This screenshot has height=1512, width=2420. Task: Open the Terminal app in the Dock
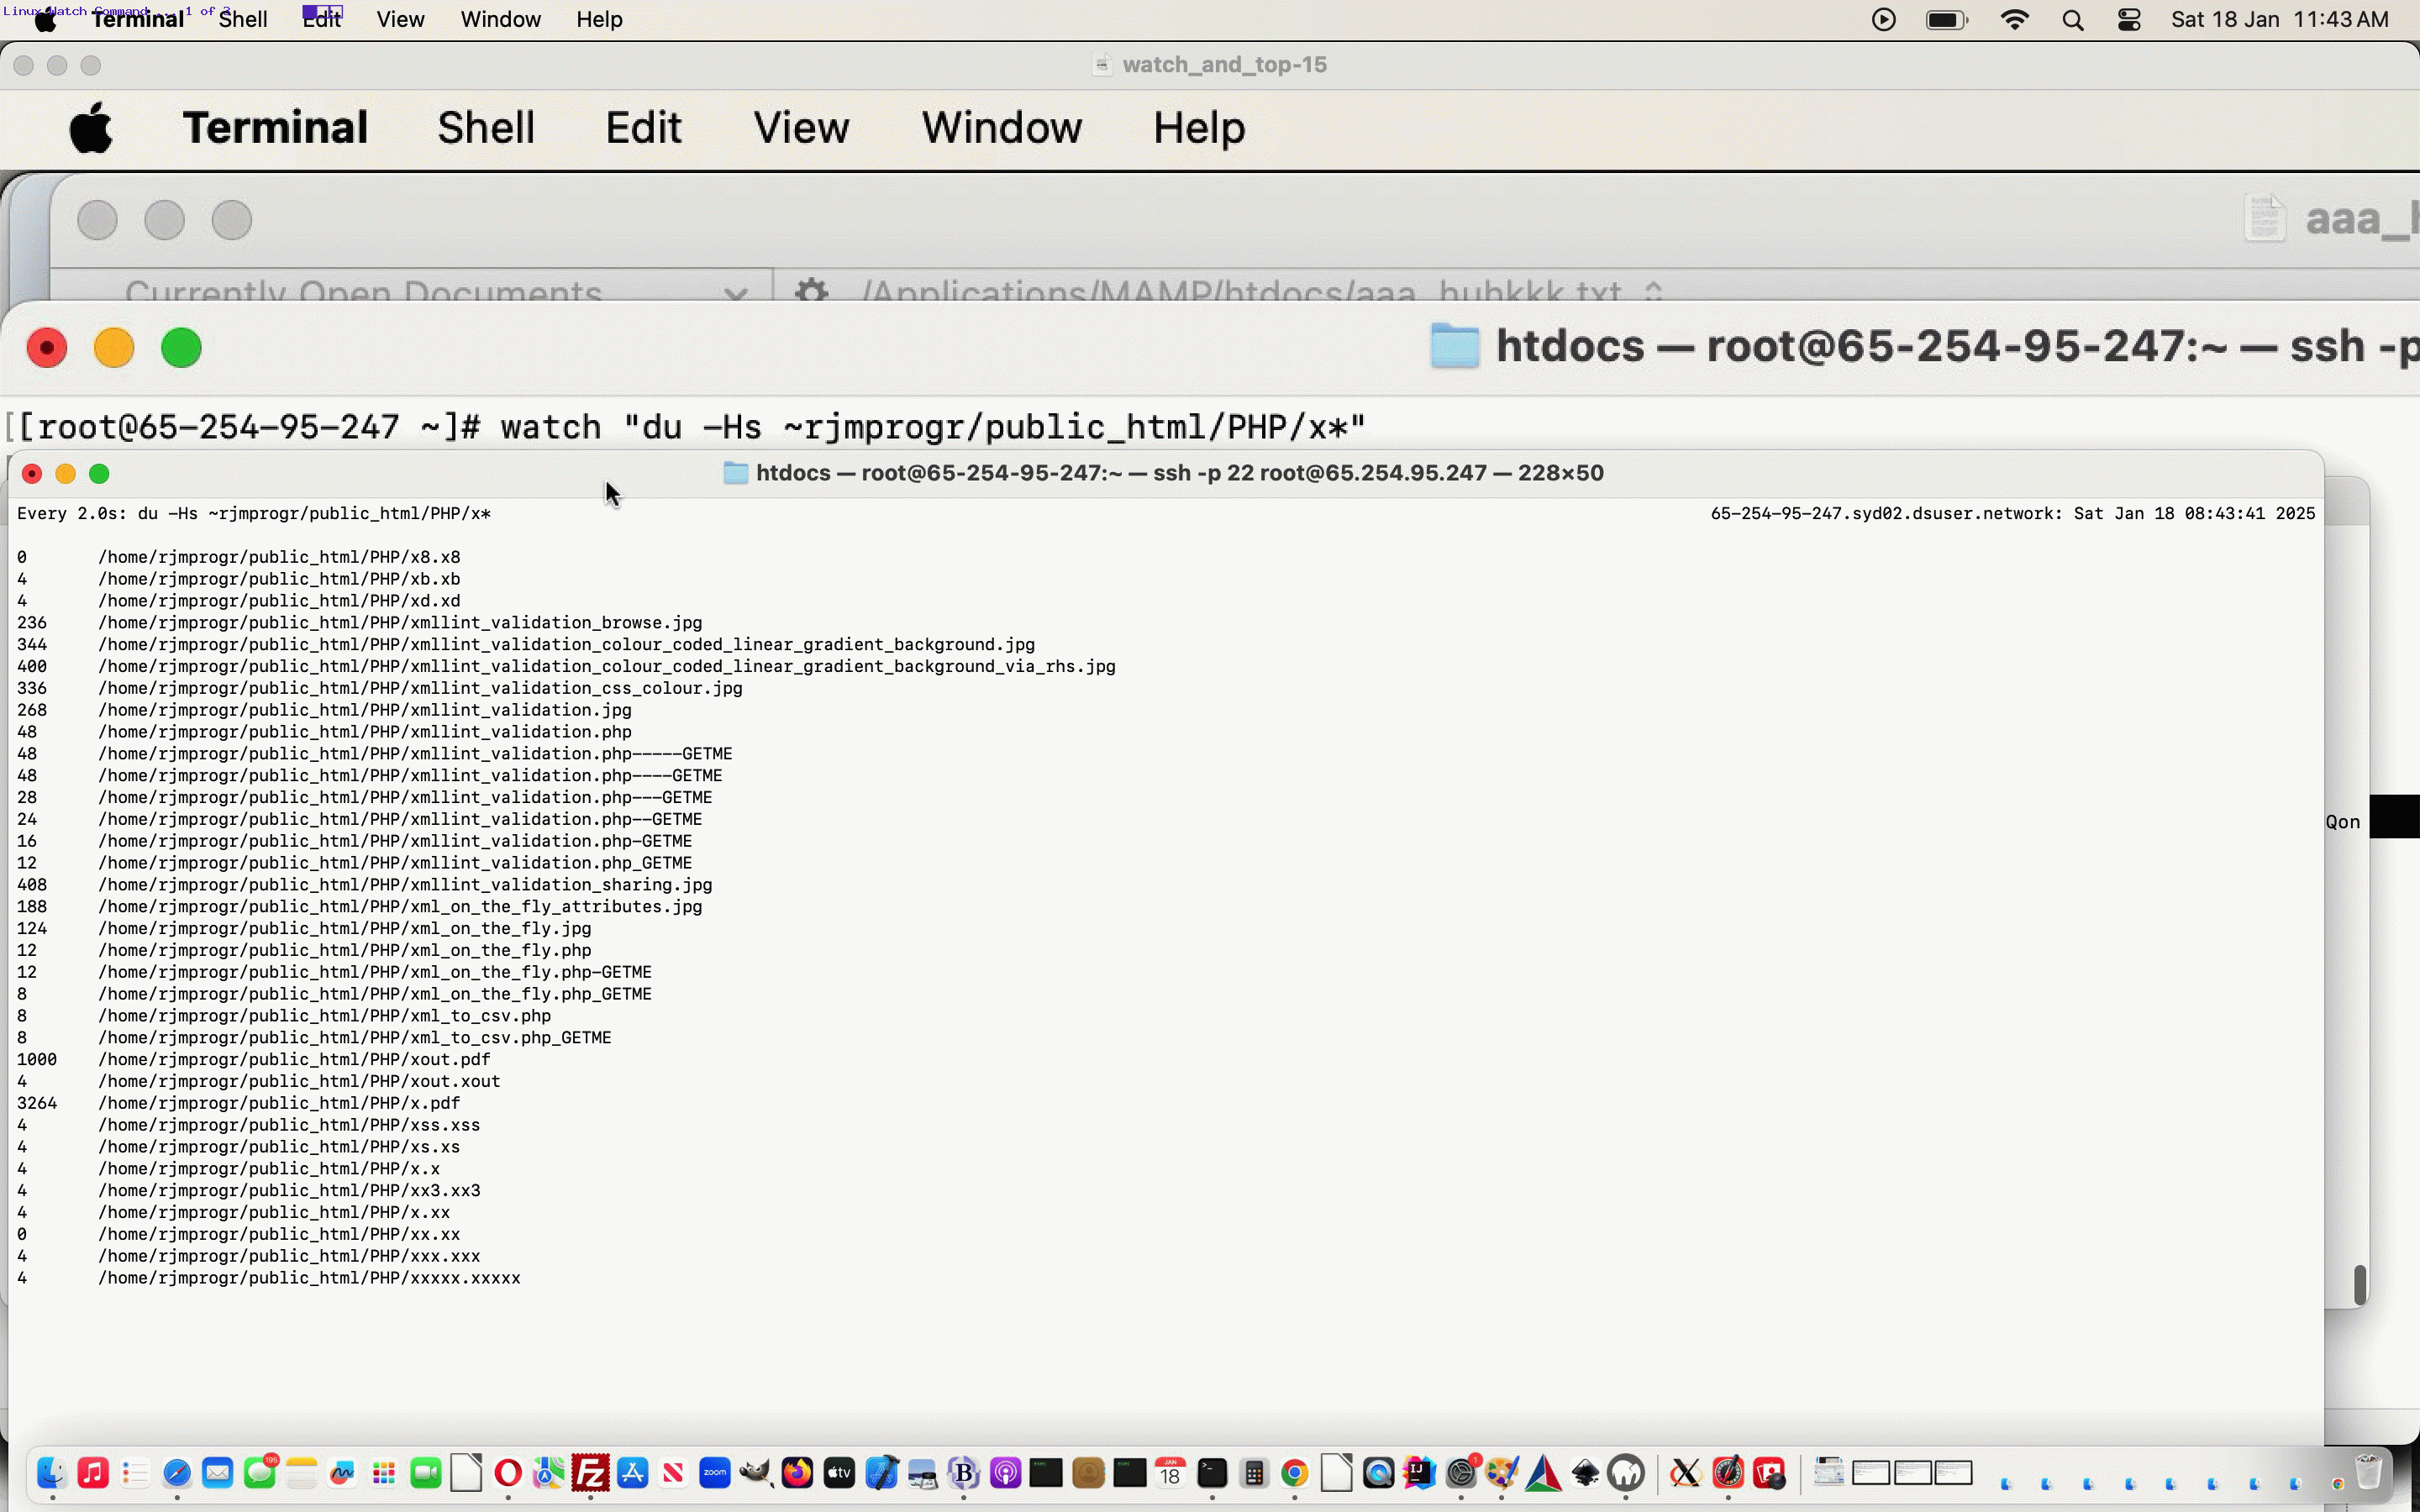click(1212, 1473)
